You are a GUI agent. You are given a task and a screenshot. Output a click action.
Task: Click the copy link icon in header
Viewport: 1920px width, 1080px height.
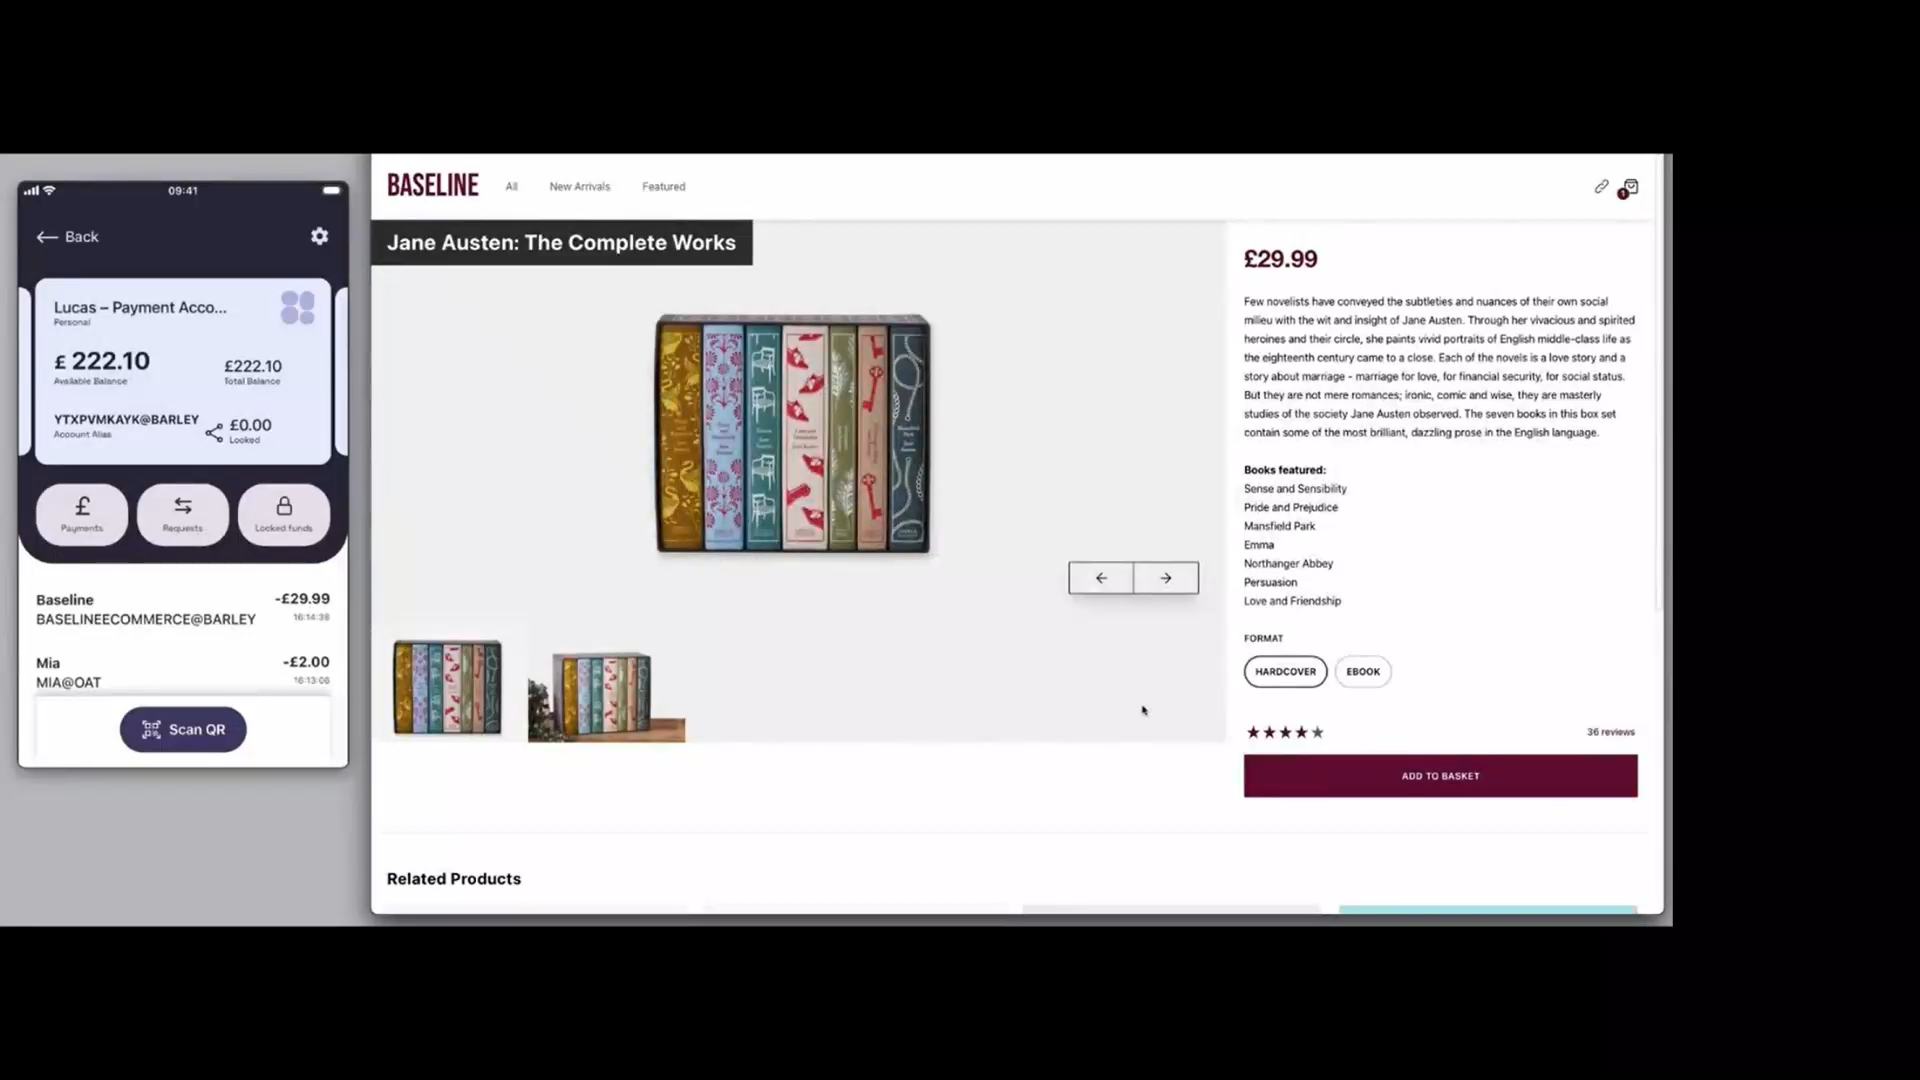click(x=1601, y=187)
